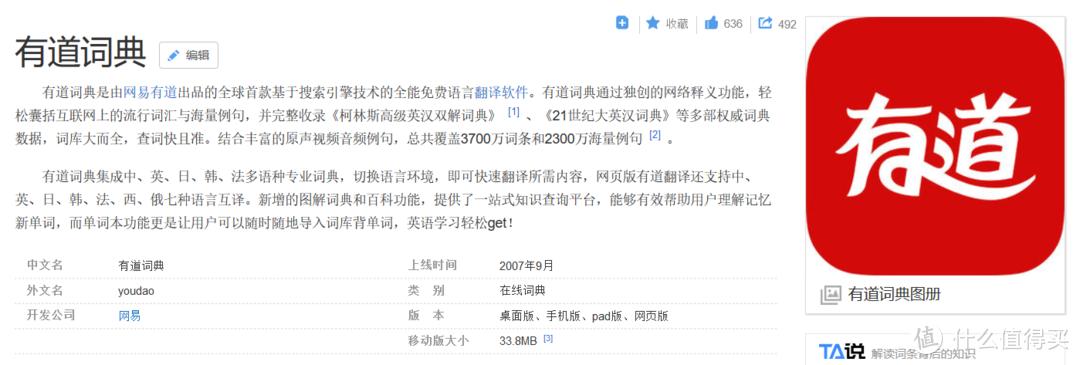This screenshot has width=1080, height=365.
Task: Click reference footnote [1]
Action: click(513, 112)
